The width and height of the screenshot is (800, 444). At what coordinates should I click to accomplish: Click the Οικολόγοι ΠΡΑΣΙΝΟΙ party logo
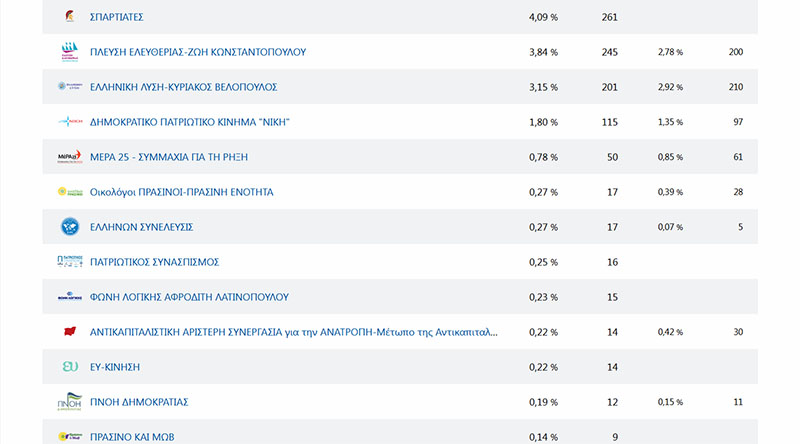(68, 192)
